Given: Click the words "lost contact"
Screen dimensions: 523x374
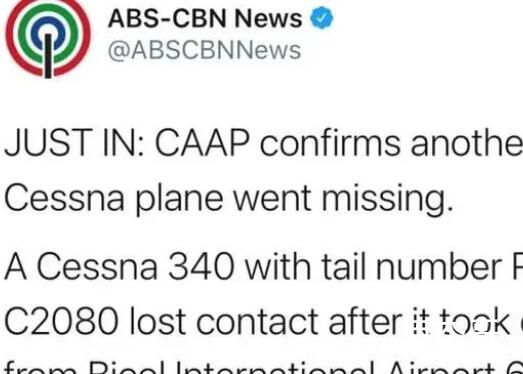Looking at the screenshot, I should pos(223,321).
